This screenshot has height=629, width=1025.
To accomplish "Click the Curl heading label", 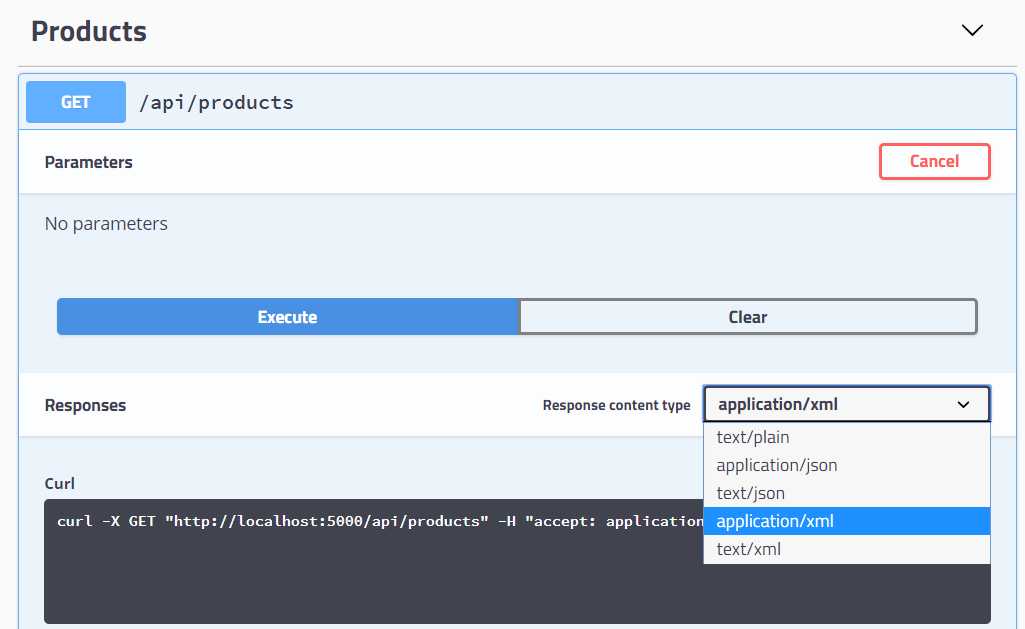I will point(59,483).
